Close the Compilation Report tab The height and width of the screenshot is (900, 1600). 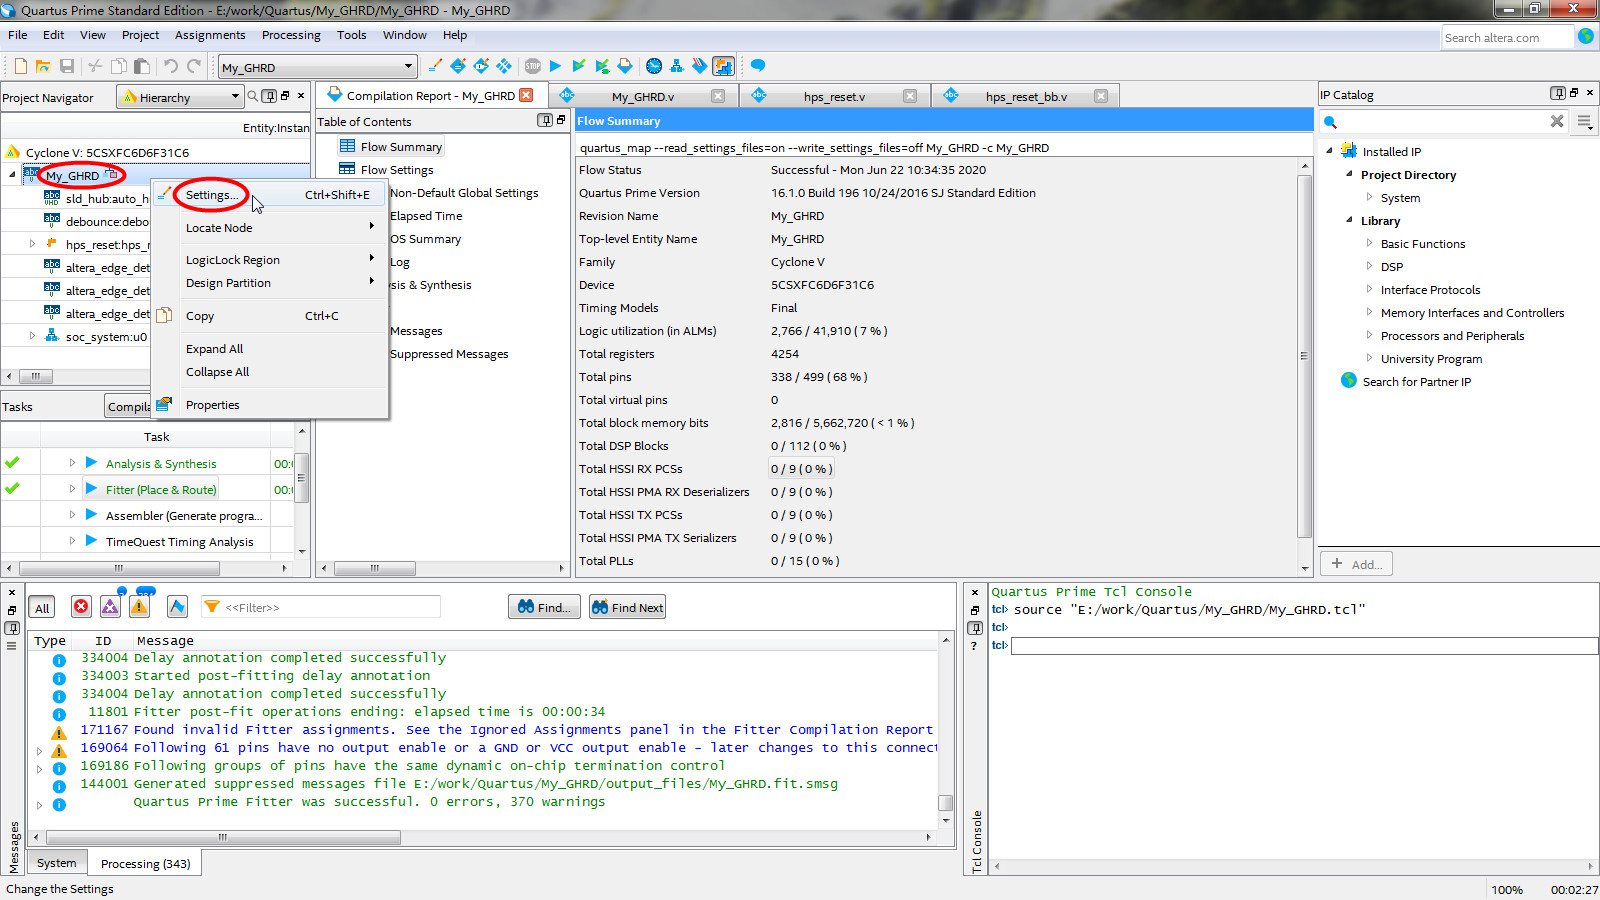[x=526, y=95]
